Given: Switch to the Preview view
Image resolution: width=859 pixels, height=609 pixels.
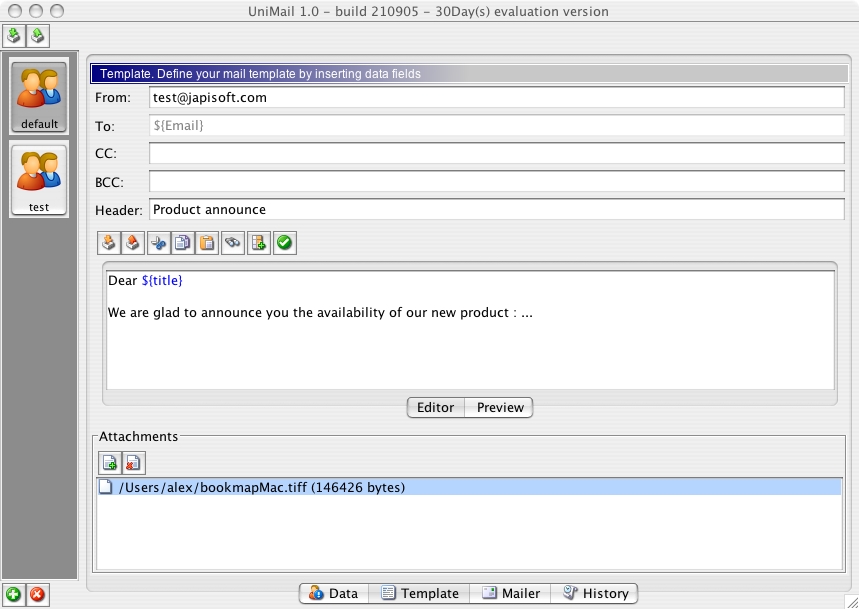Looking at the screenshot, I should tap(500, 407).
